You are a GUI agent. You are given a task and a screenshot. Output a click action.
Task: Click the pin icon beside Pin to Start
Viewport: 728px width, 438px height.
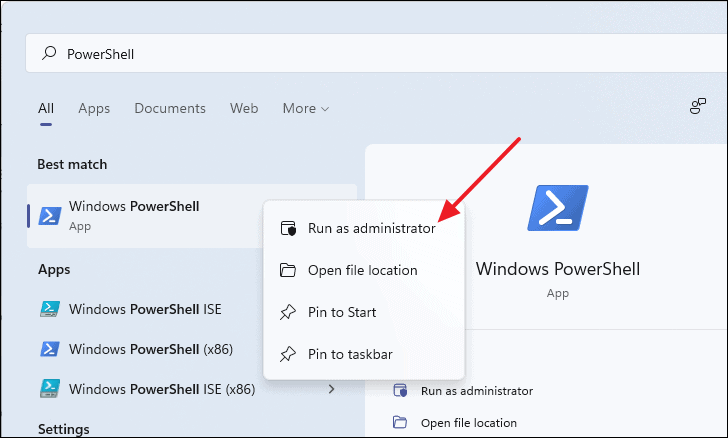click(288, 312)
